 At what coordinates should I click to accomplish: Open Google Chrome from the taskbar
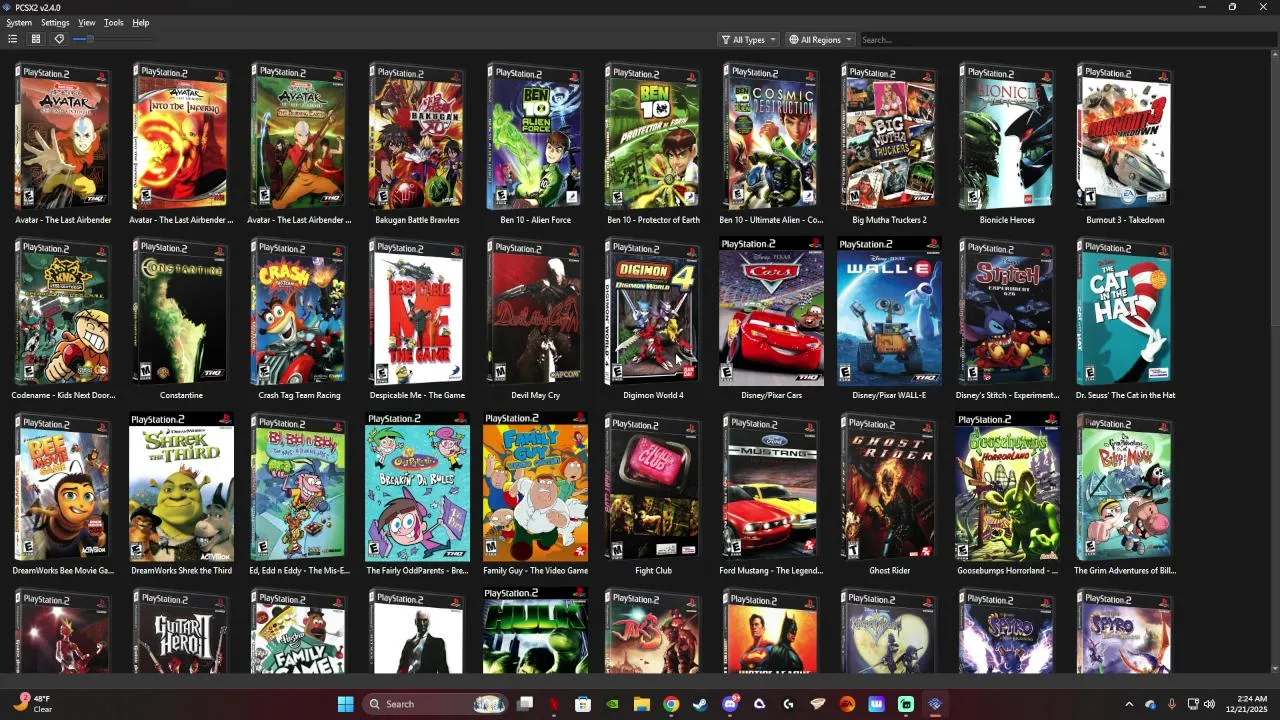[x=671, y=704]
